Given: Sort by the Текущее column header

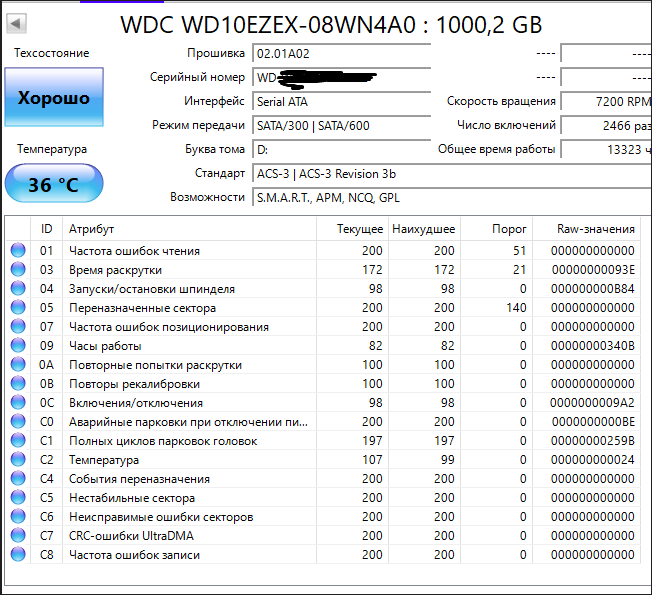Looking at the screenshot, I should click(353, 229).
